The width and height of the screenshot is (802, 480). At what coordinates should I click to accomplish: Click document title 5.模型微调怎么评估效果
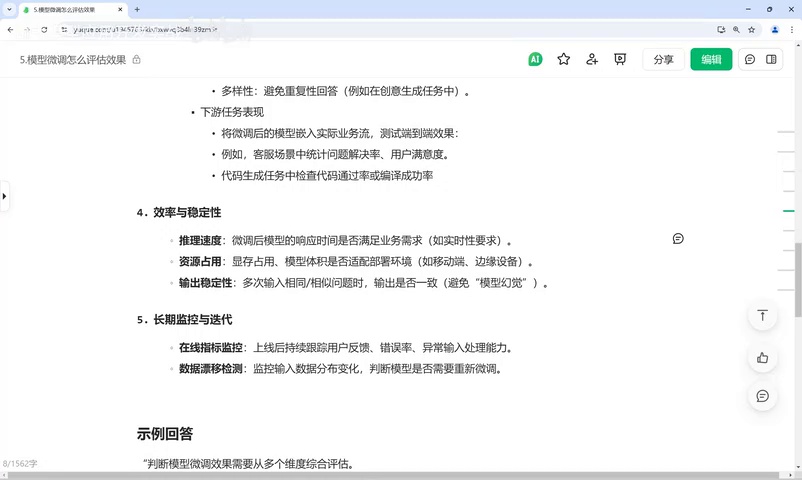point(73,60)
